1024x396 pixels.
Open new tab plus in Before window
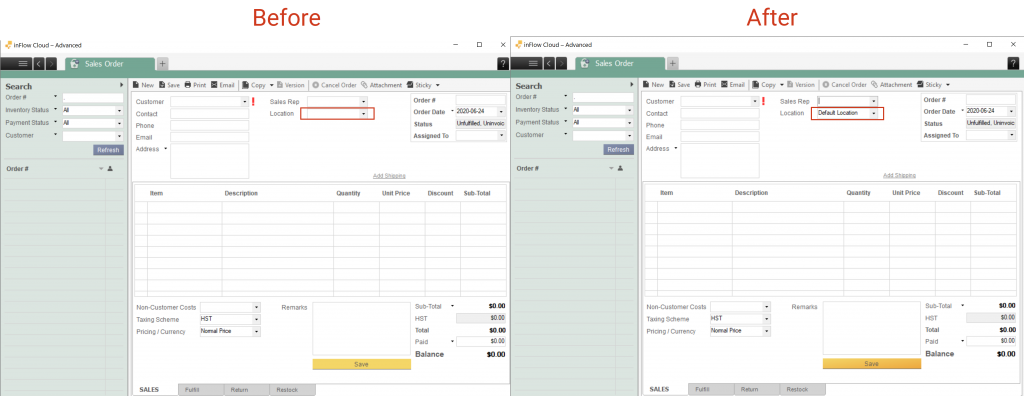point(163,63)
